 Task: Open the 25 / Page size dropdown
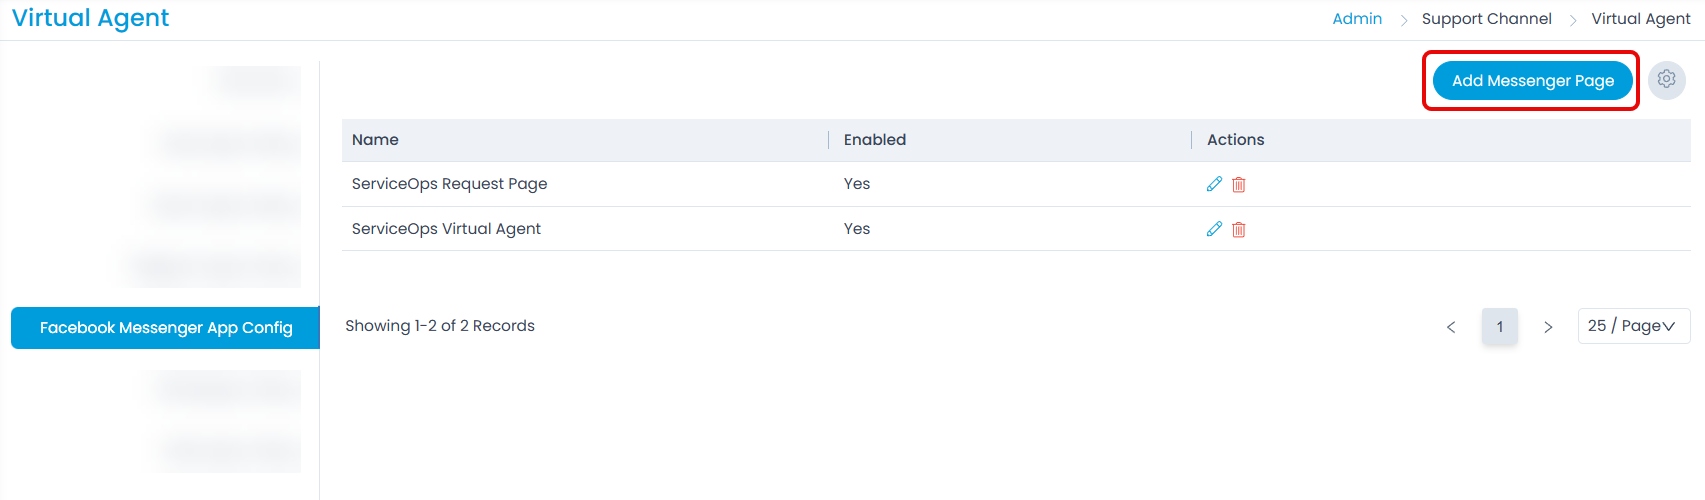(1633, 326)
